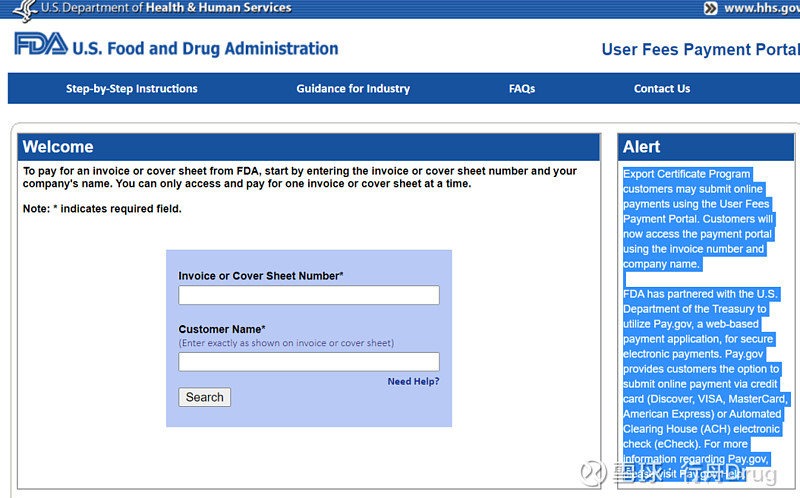Go to Guidance for Industry

(x=353, y=88)
